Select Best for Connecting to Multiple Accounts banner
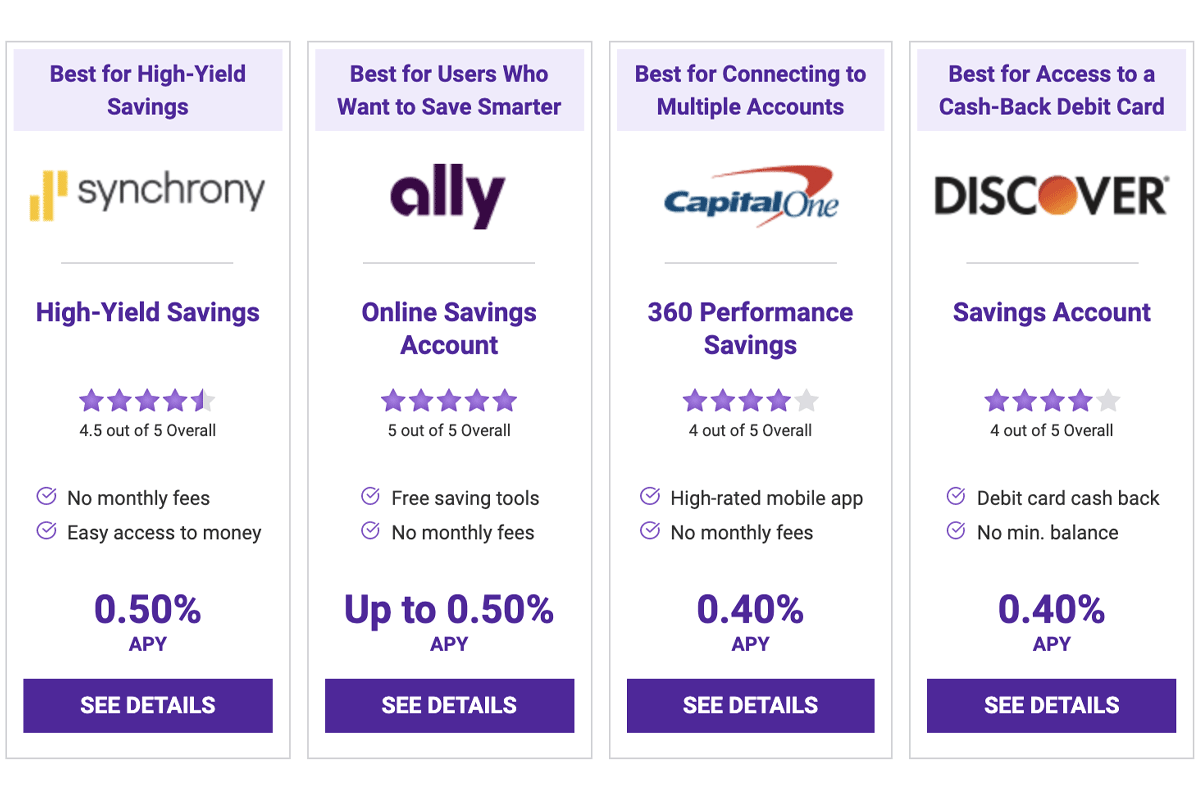Viewport: 1200px width, 800px height. point(751,90)
